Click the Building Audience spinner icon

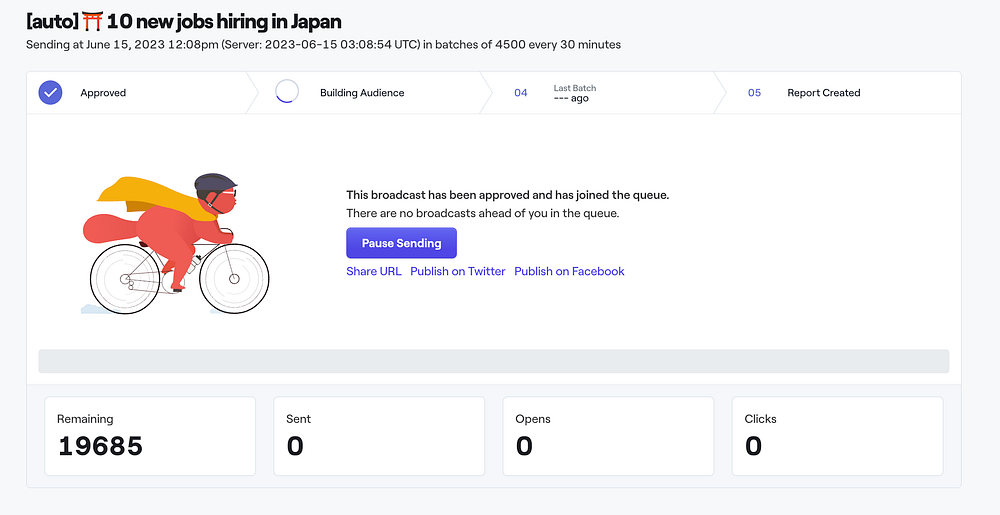[x=287, y=93]
